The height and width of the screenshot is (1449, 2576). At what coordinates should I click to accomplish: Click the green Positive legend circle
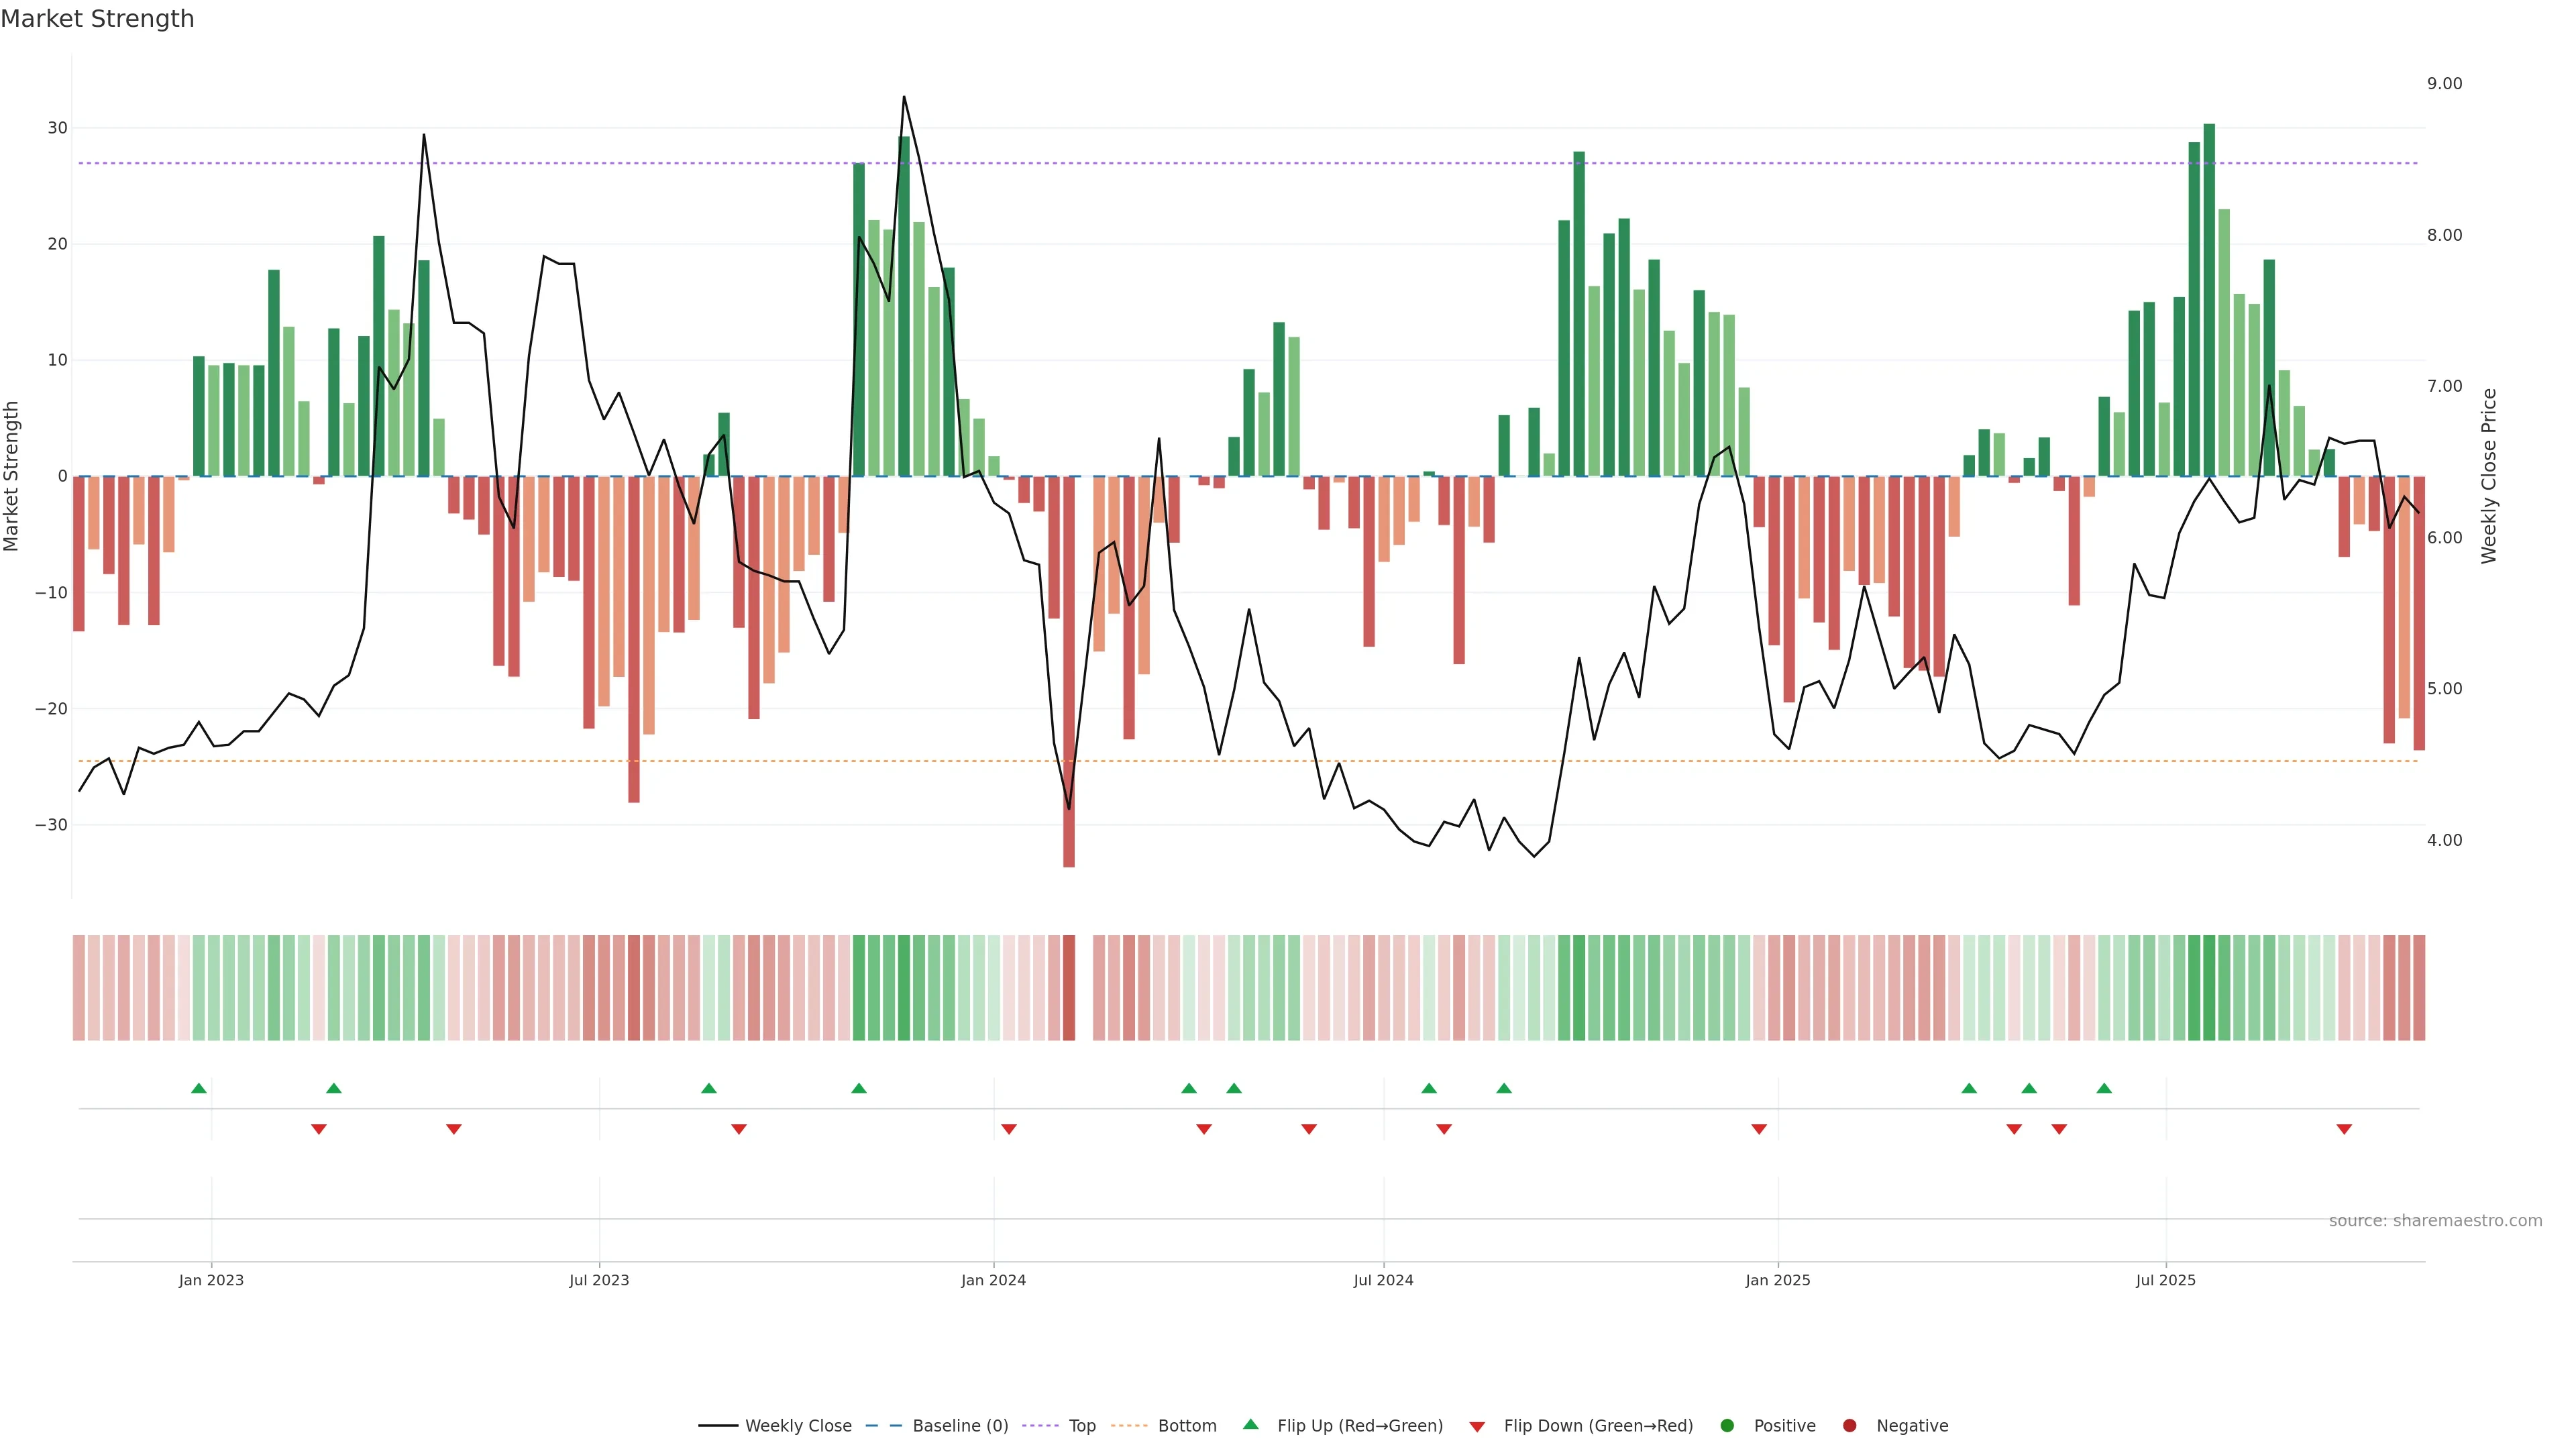(1727, 1425)
